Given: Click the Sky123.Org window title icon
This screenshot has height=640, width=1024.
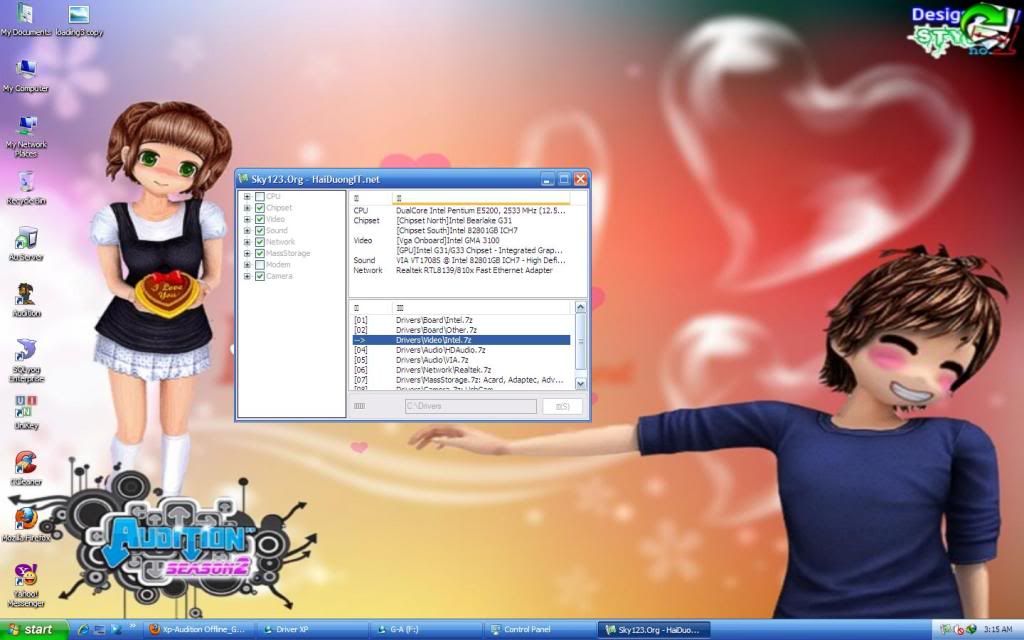Looking at the screenshot, I should 244,179.
